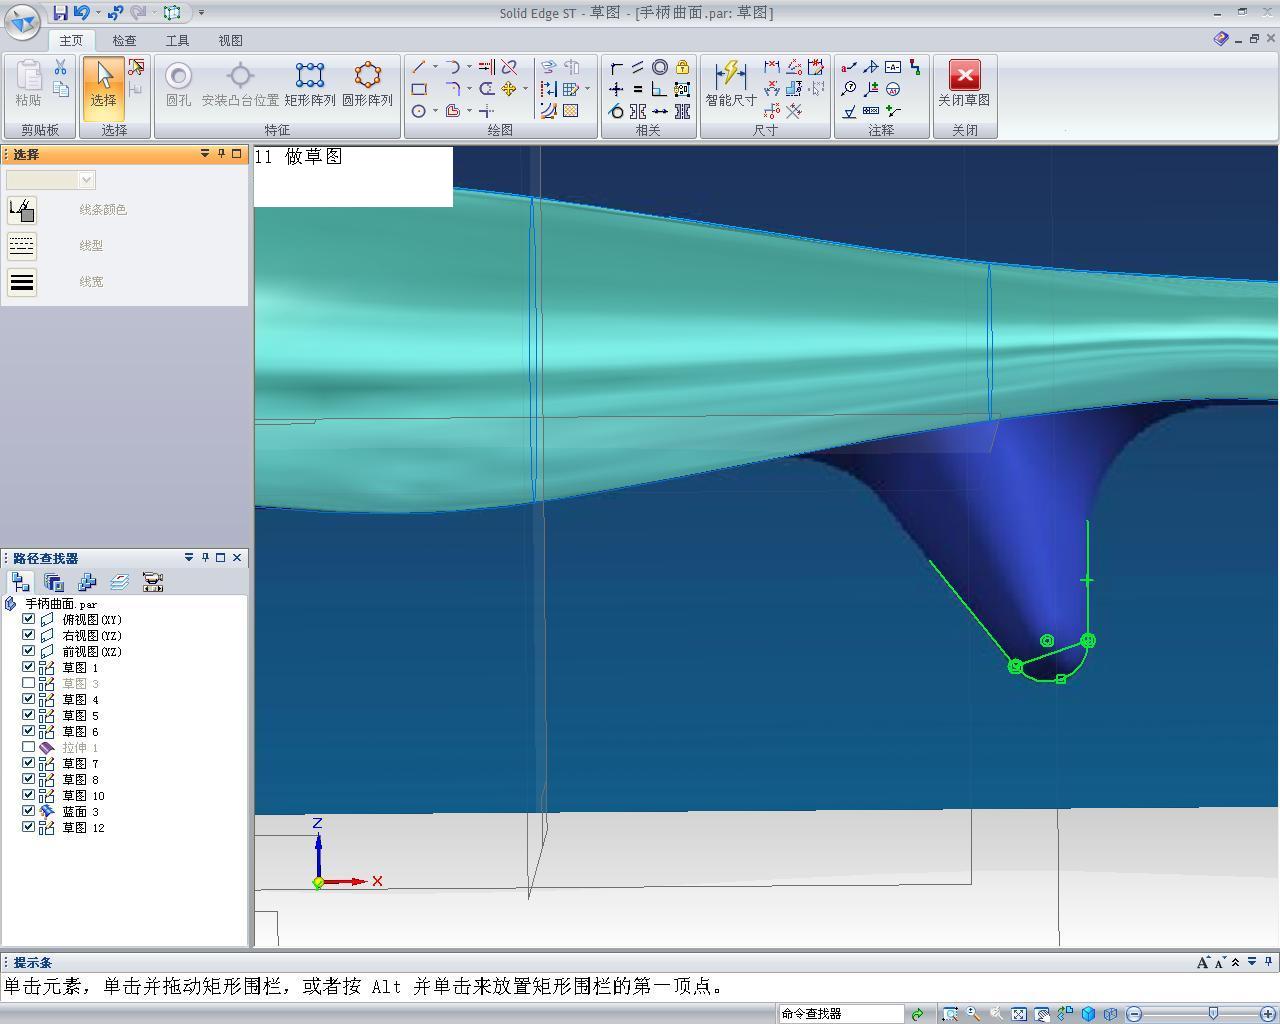Select the Line drawing tool
The image size is (1280, 1024).
pyautogui.click(x=419, y=67)
